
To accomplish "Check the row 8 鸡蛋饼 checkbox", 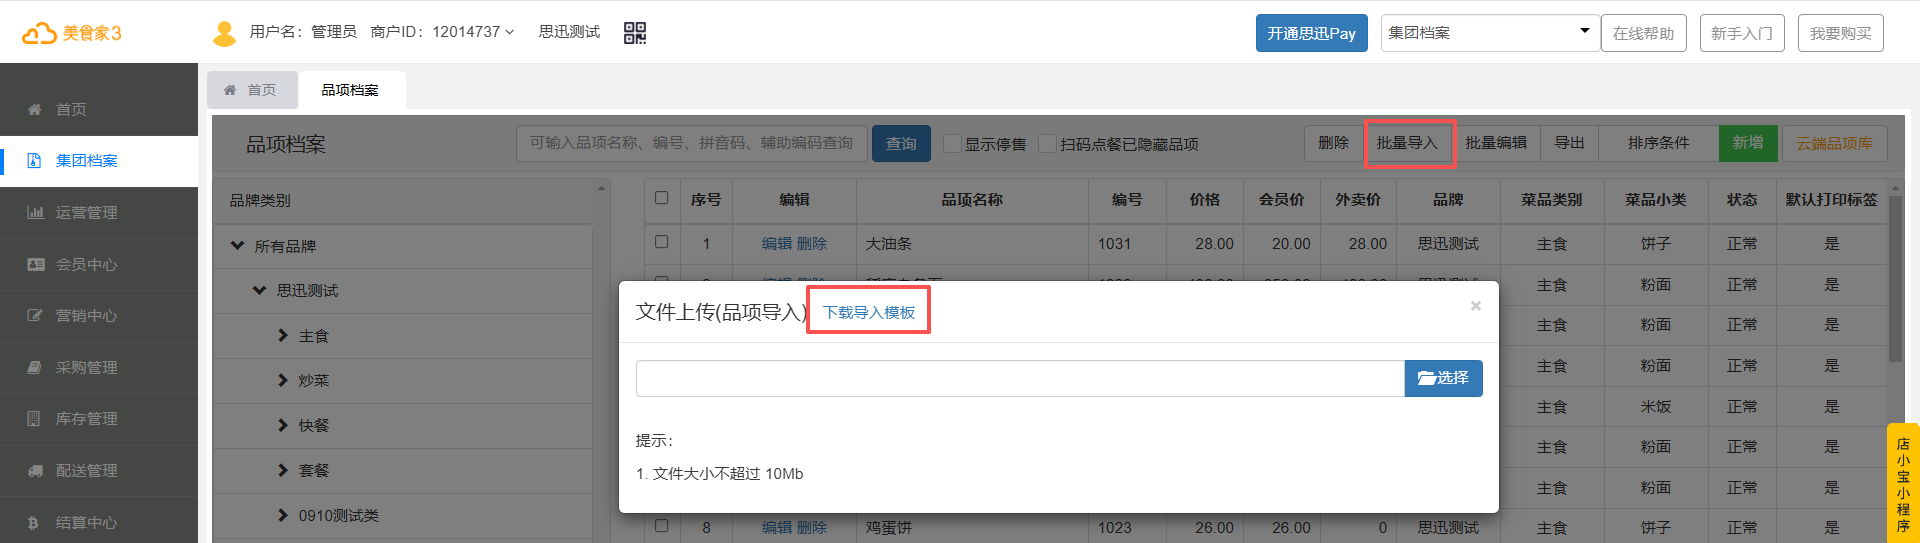I will point(661,525).
